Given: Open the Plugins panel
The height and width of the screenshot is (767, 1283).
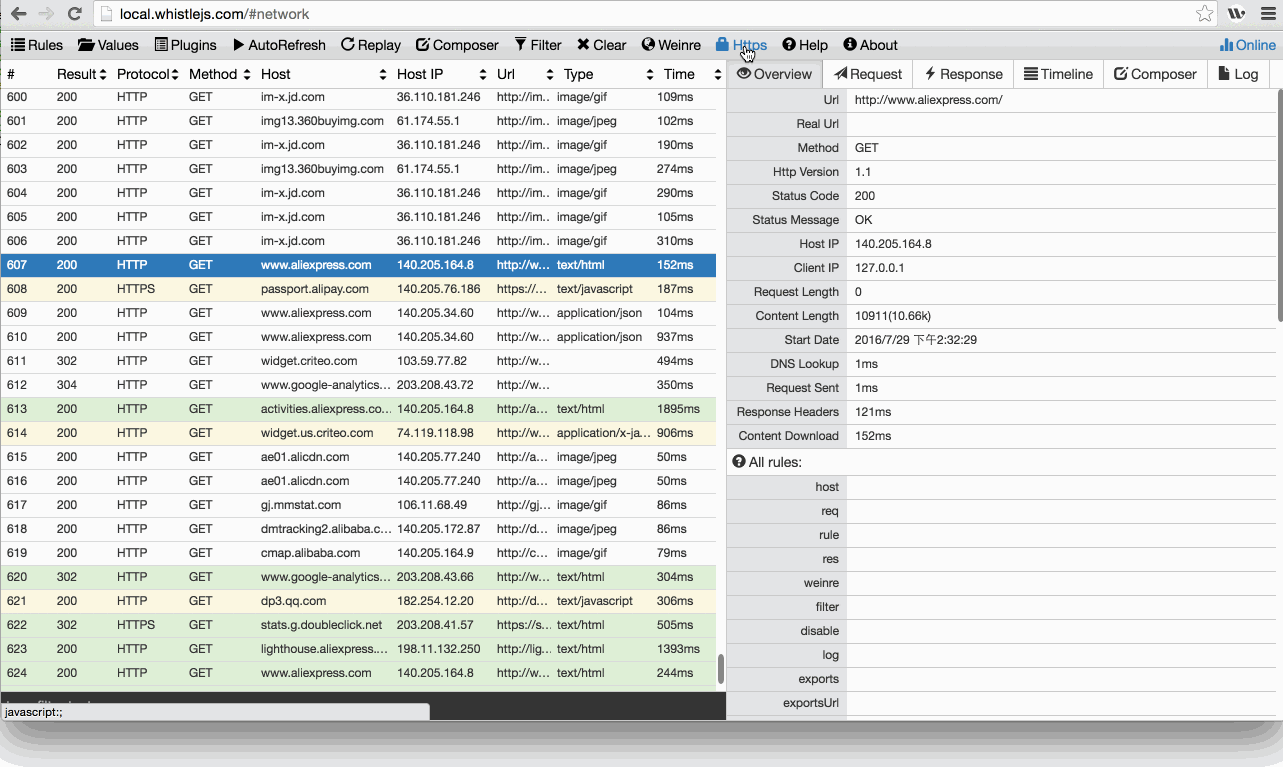Looking at the screenshot, I should 185,45.
